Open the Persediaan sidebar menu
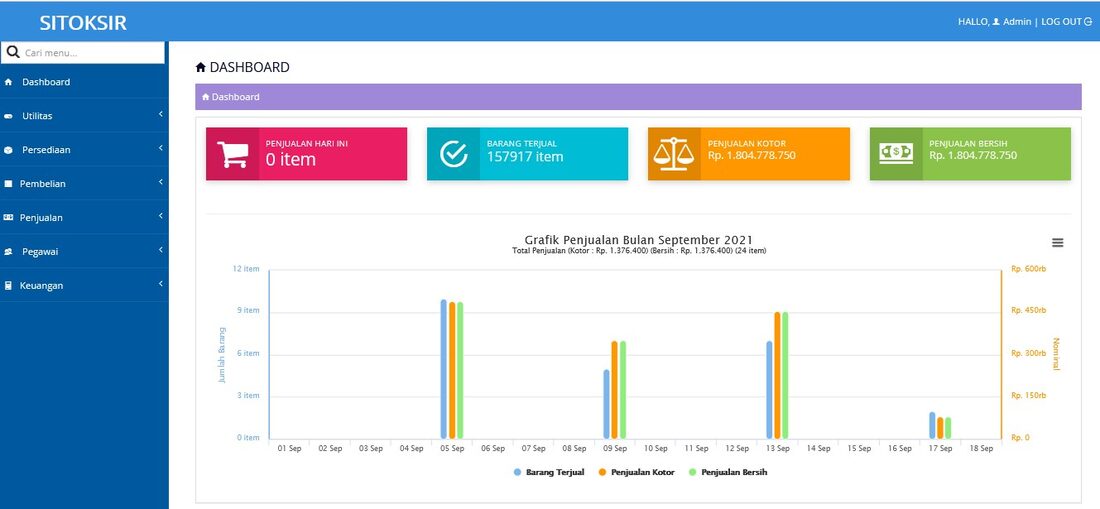 pos(84,149)
